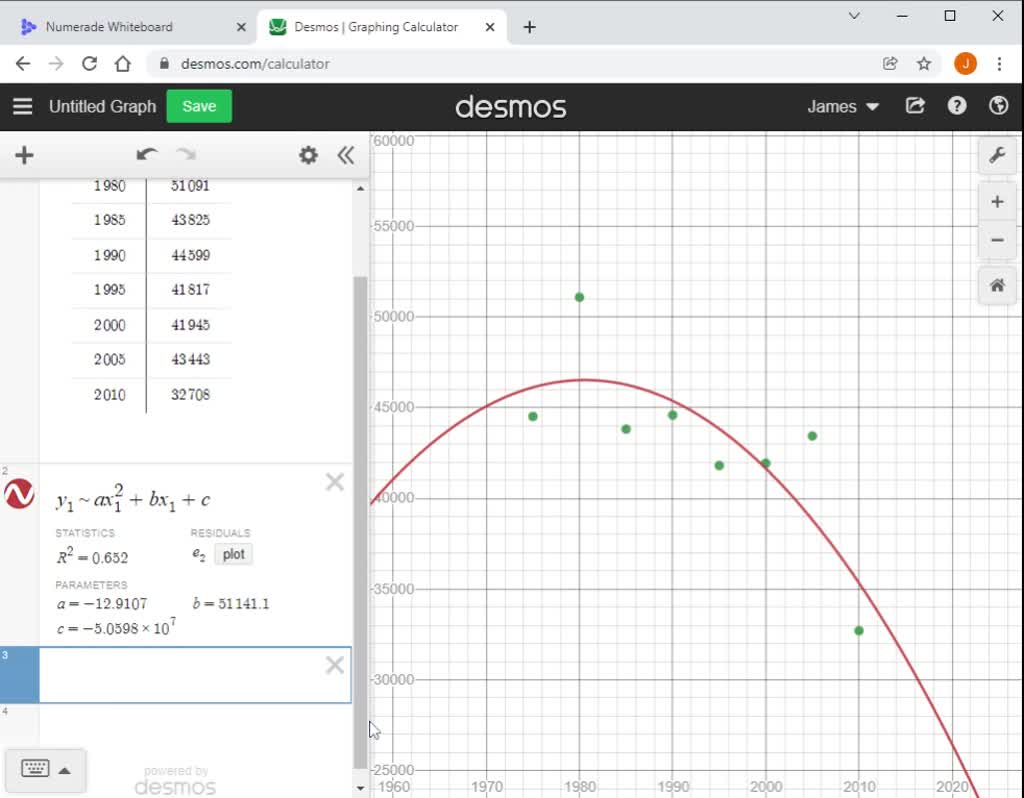Undo the last action
Viewport: 1024px width, 798px height.
point(146,155)
